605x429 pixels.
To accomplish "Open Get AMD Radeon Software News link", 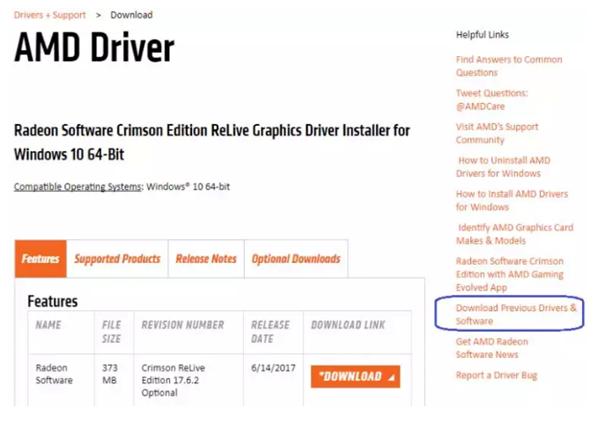I will pos(492,348).
